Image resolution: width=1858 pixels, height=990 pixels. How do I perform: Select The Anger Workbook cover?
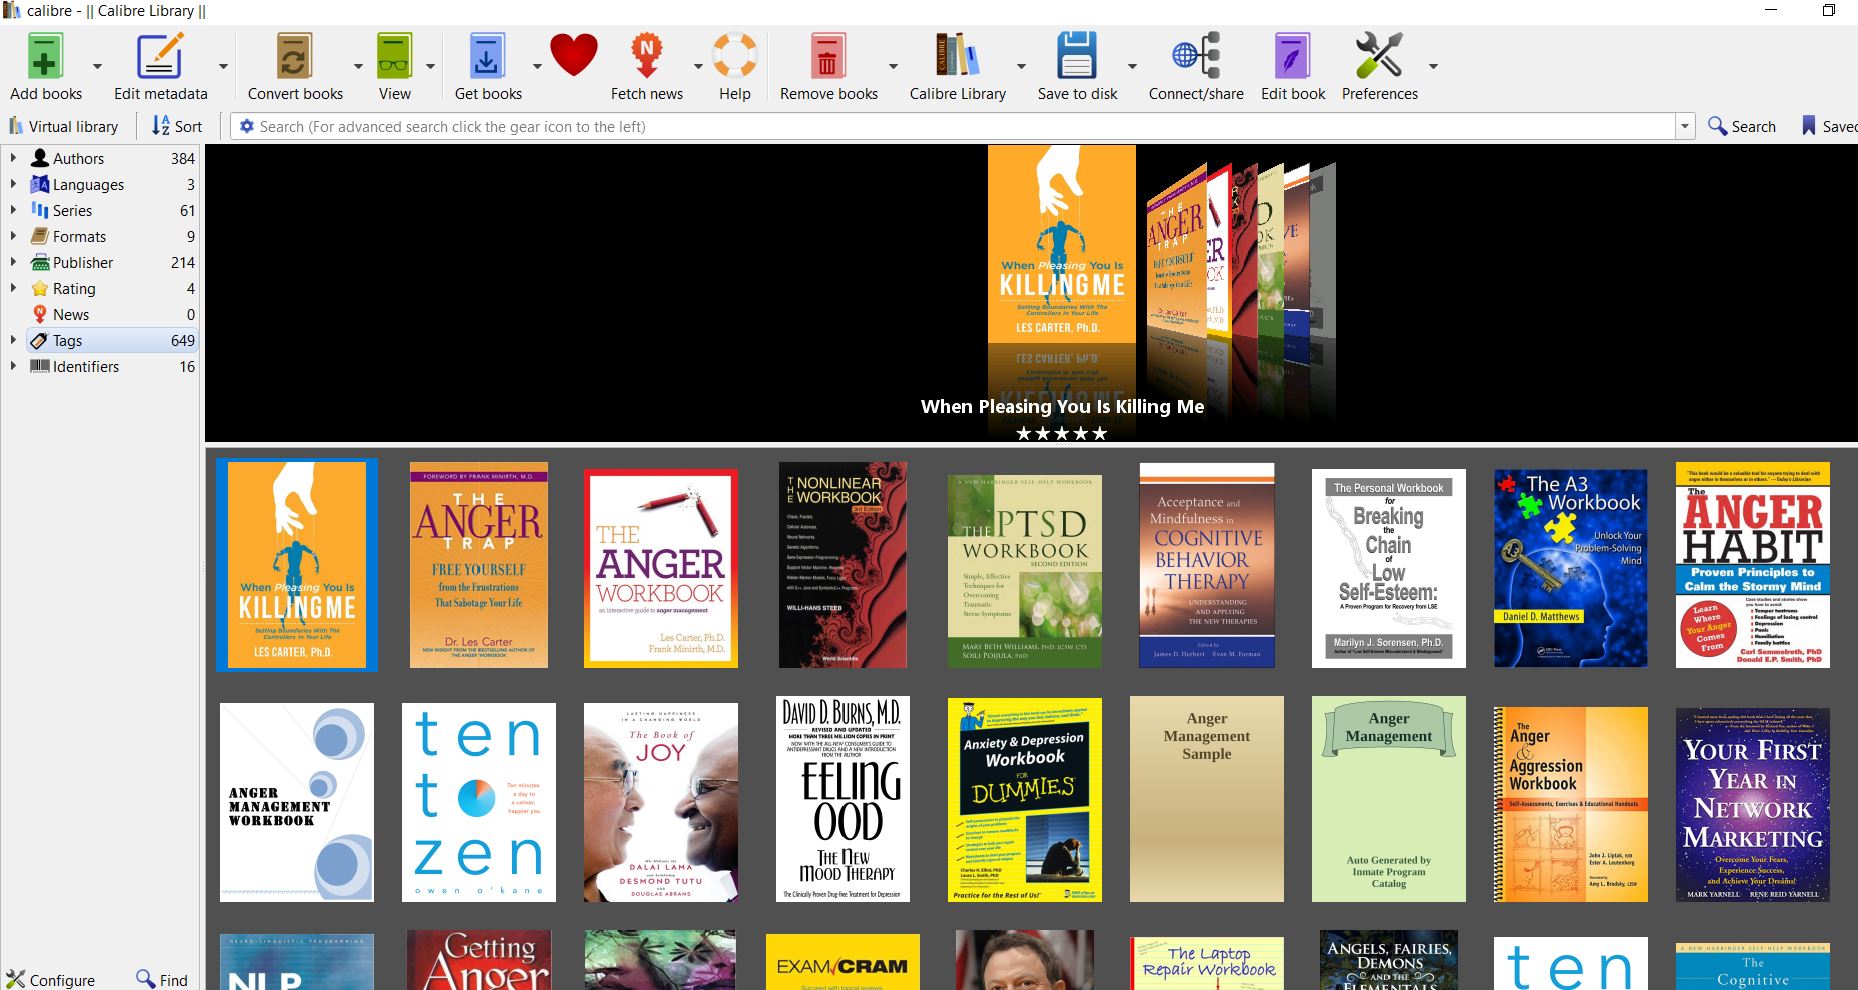point(661,568)
